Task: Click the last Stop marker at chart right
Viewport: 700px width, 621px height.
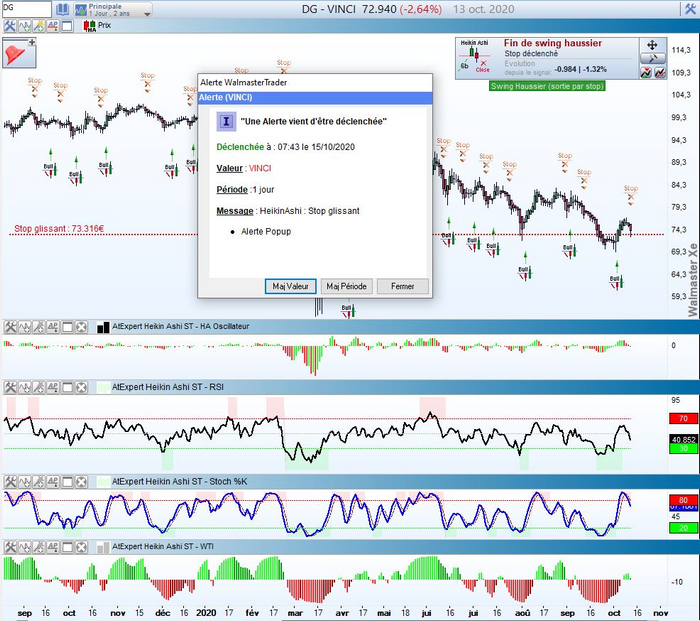Action: (x=631, y=195)
